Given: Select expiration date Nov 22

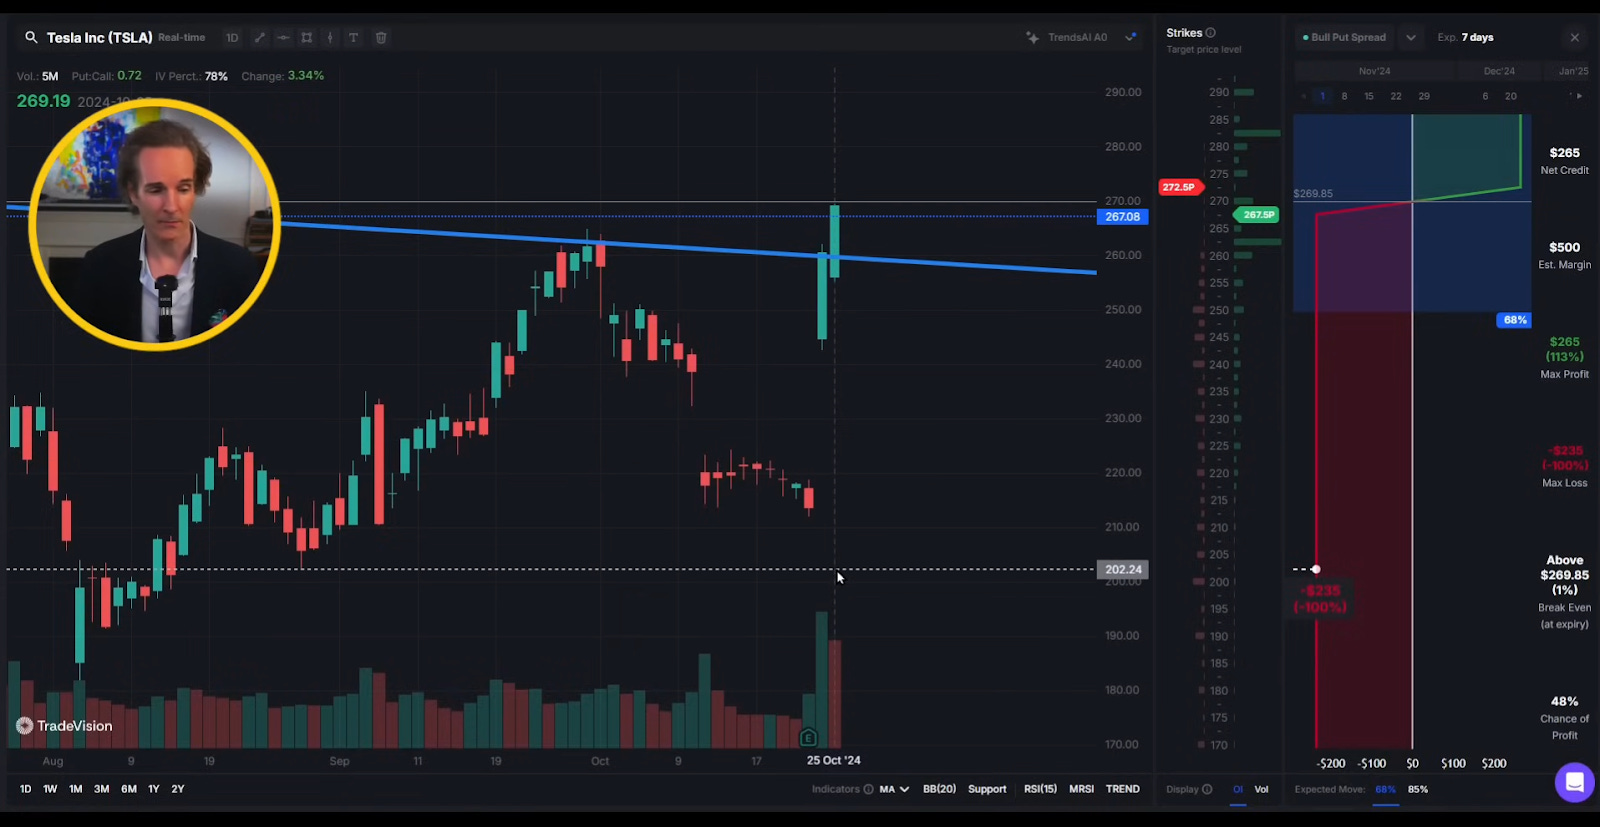Looking at the screenshot, I should [1396, 96].
